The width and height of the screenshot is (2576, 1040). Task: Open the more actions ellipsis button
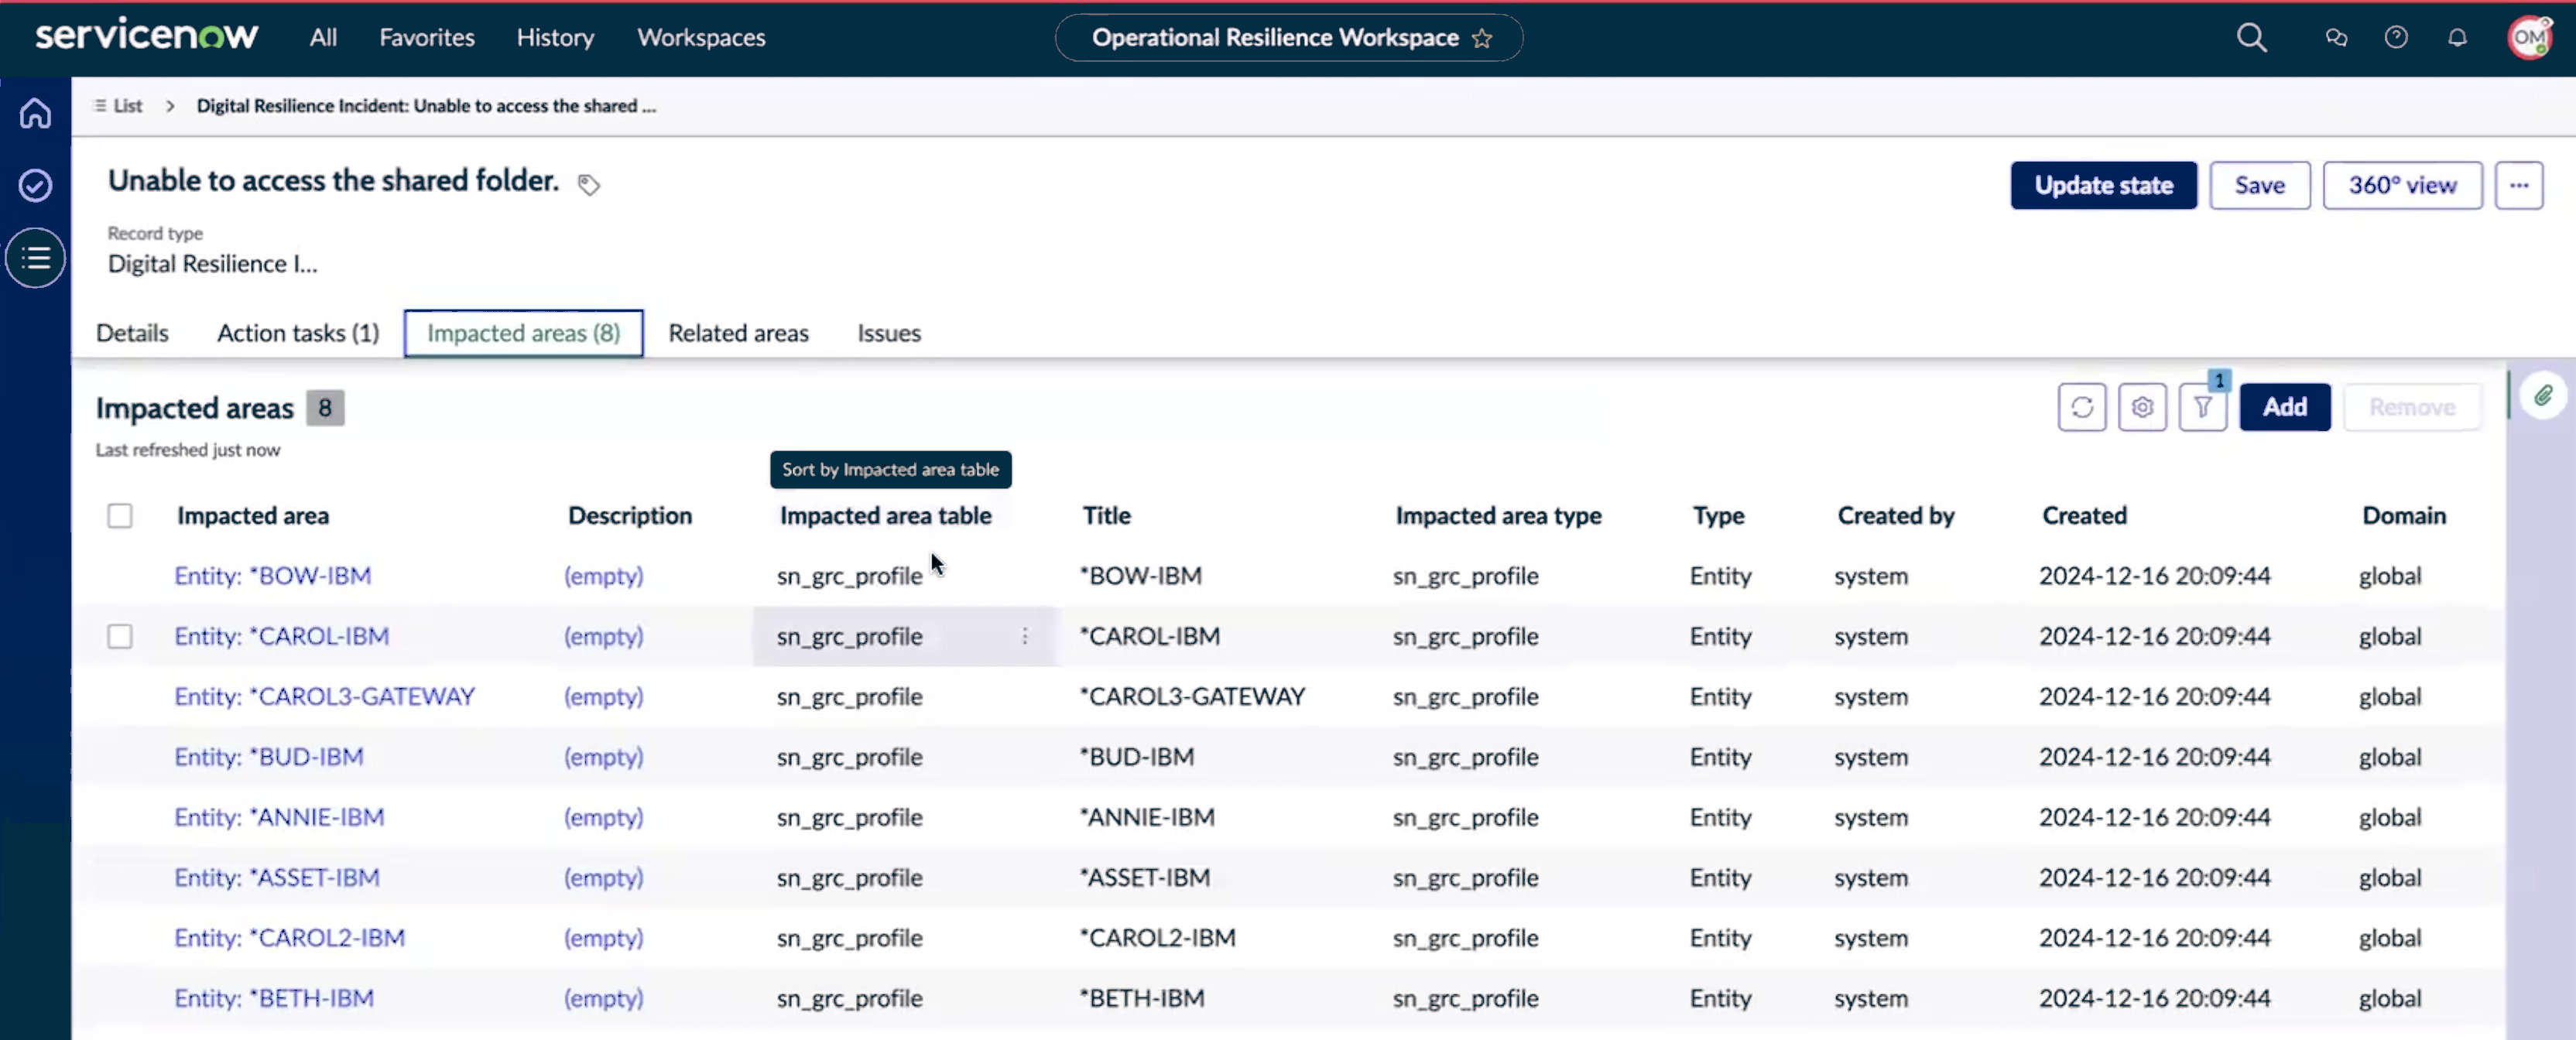(2518, 185)
